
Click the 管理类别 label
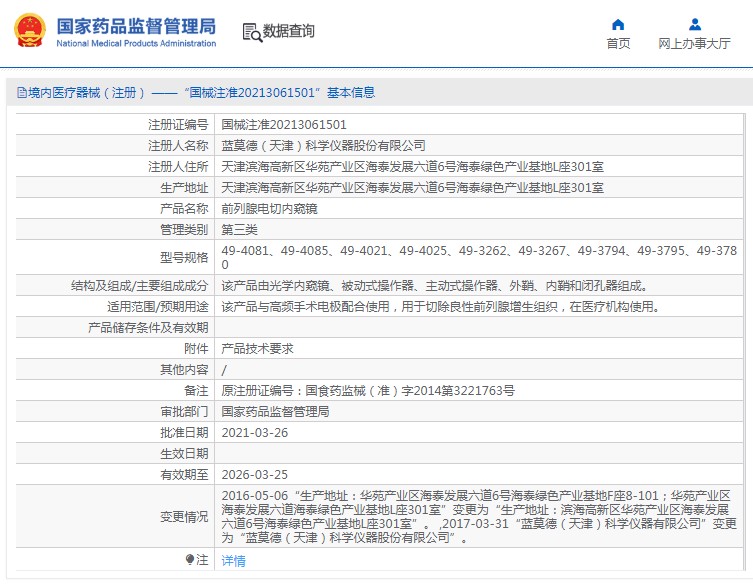184,230
